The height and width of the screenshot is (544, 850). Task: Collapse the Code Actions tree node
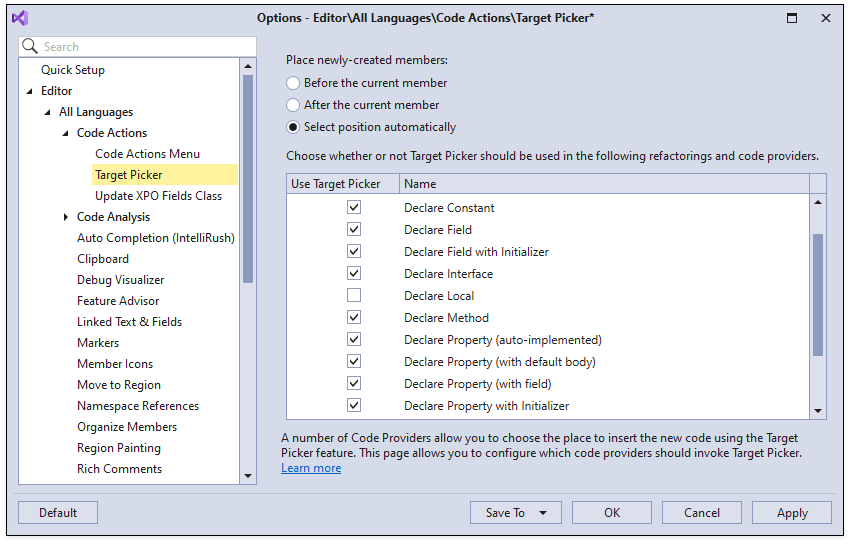click(66, 133)
